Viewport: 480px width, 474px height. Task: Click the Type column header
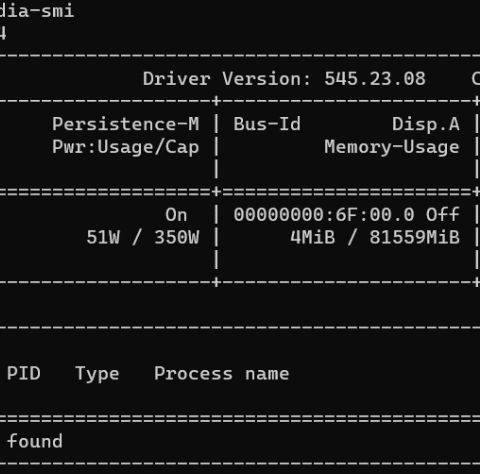97,374
